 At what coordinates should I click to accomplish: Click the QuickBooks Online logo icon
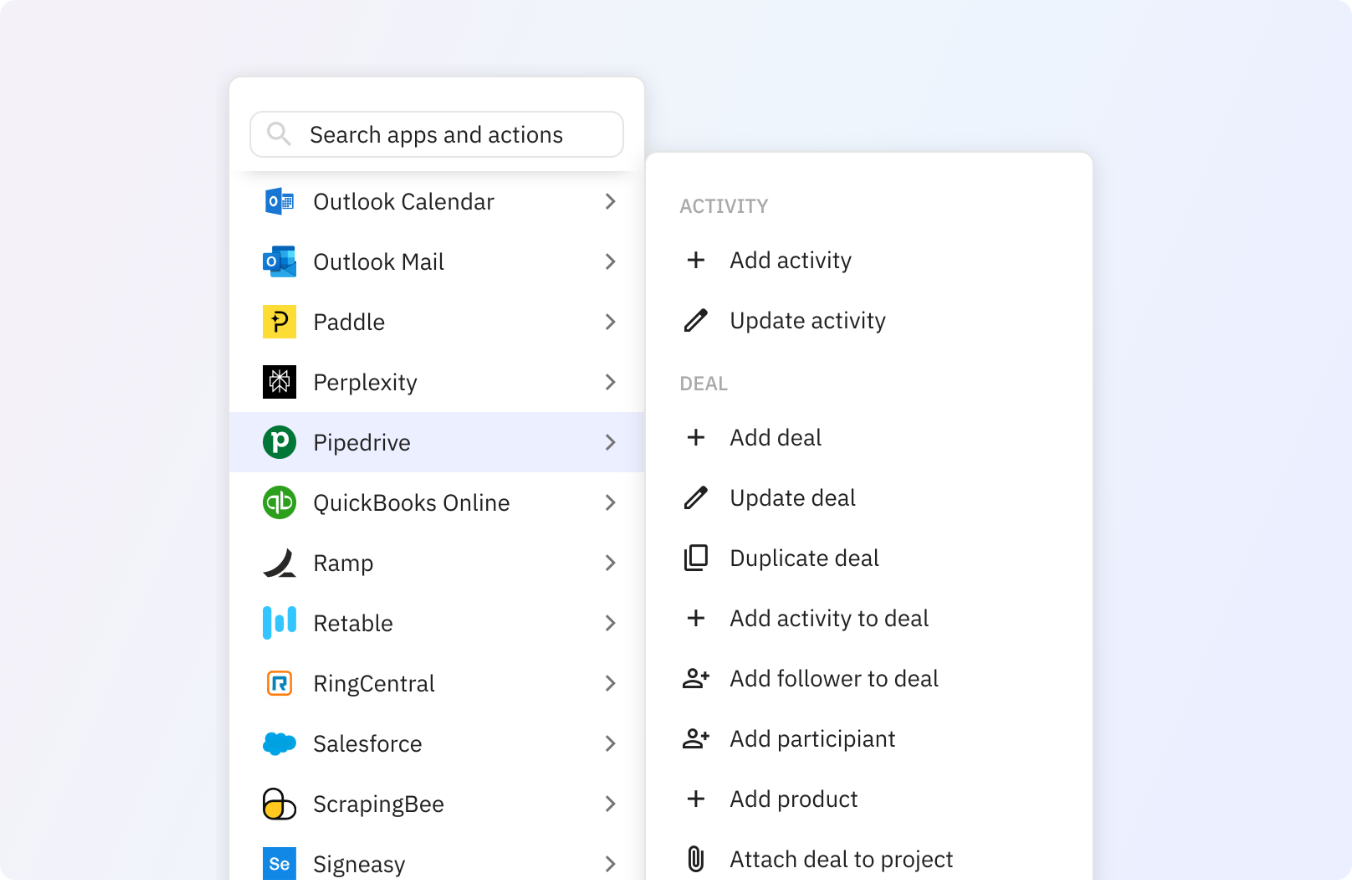click(x=279, y=502)
